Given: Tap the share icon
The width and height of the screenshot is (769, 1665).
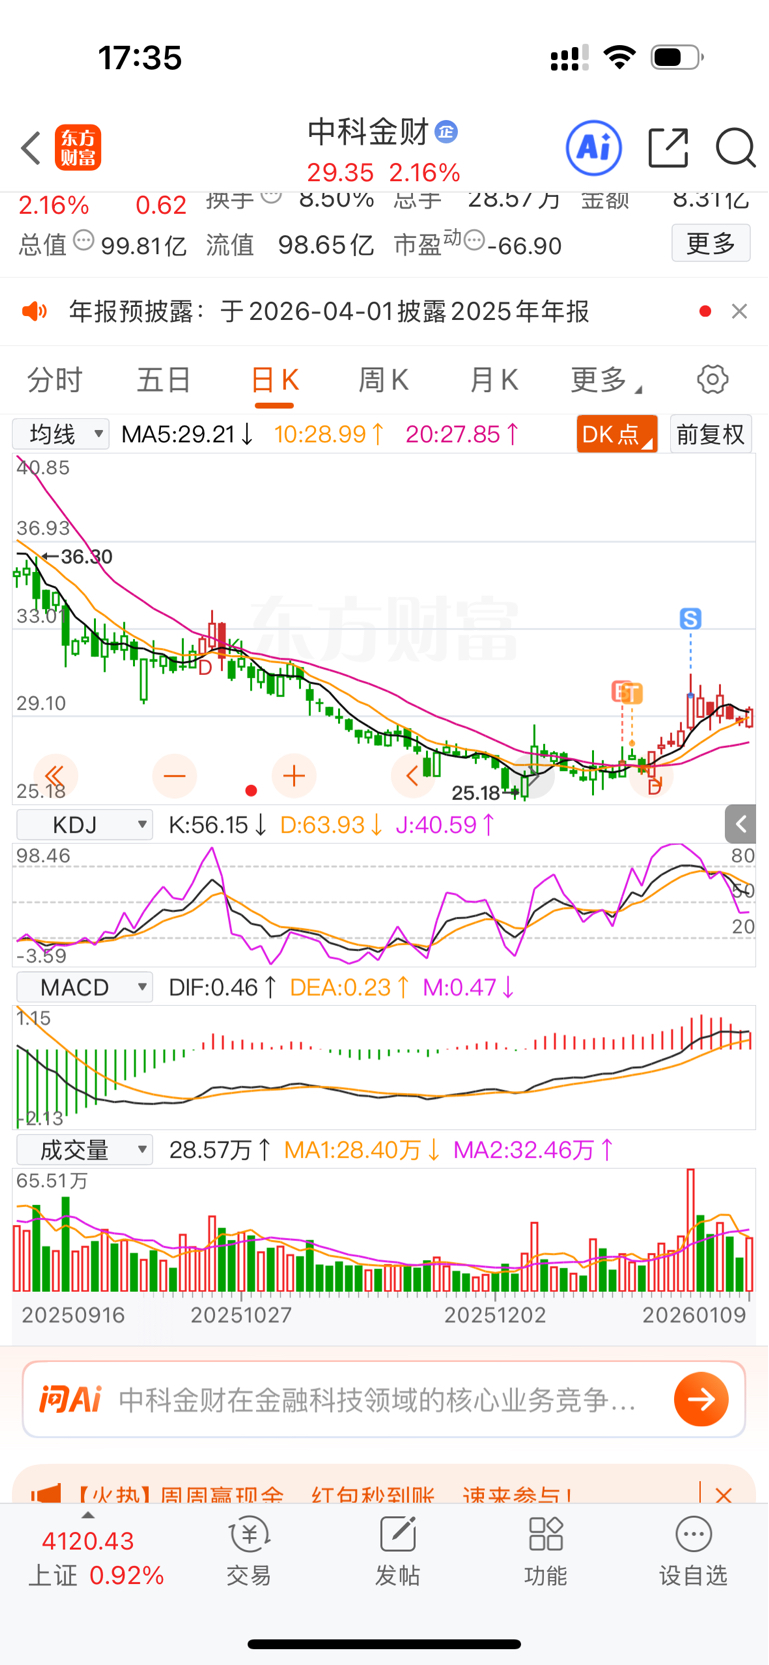Looking at the screenshot, I should [668, 148].
